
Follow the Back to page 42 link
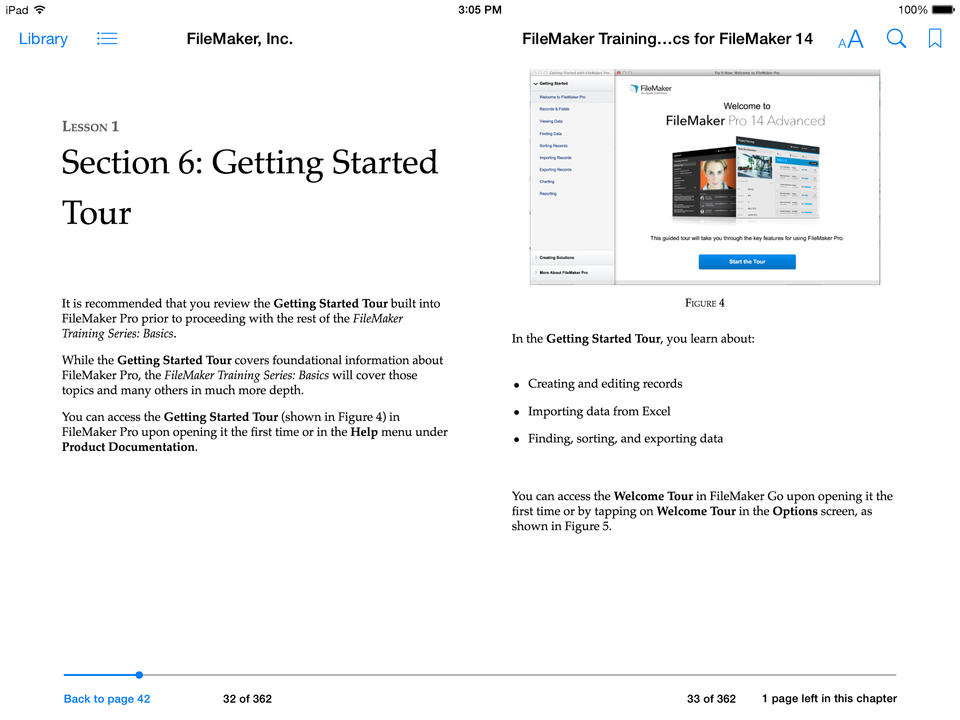pyautogui.click(x=107, y=699)
